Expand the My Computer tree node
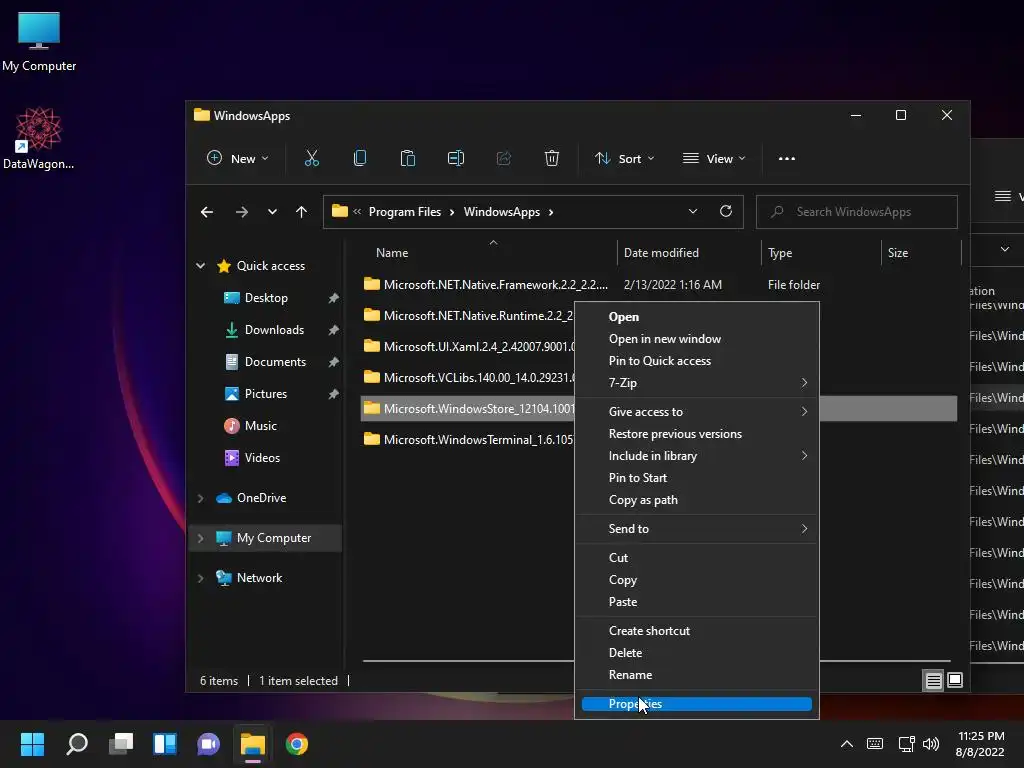This screenshot has width=1024, height=768. coord(200,538)
